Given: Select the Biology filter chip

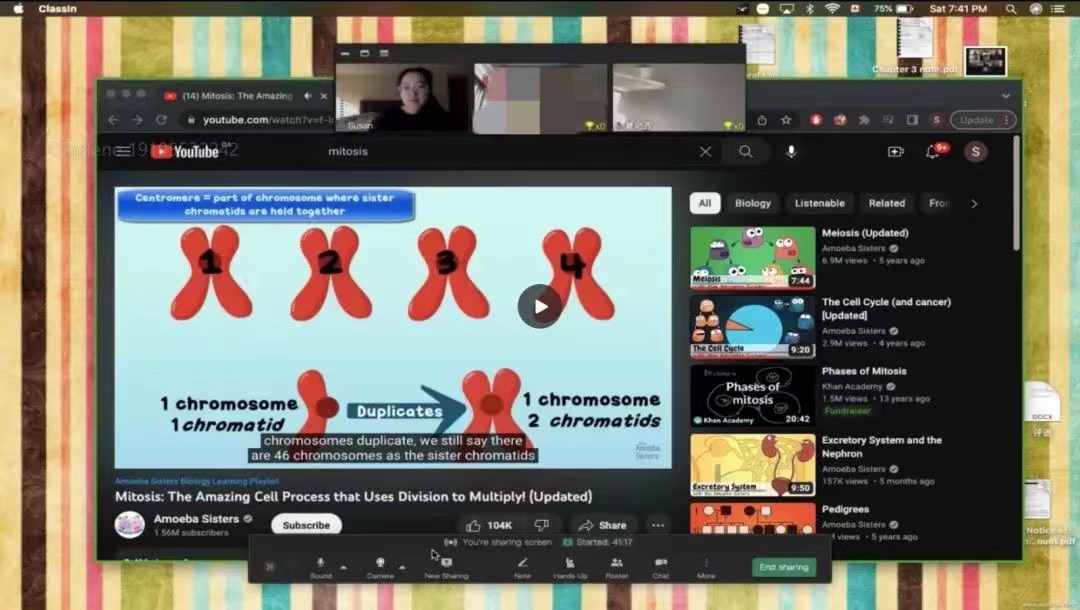Looking at the screenshot, I should [x=753, y=203].
